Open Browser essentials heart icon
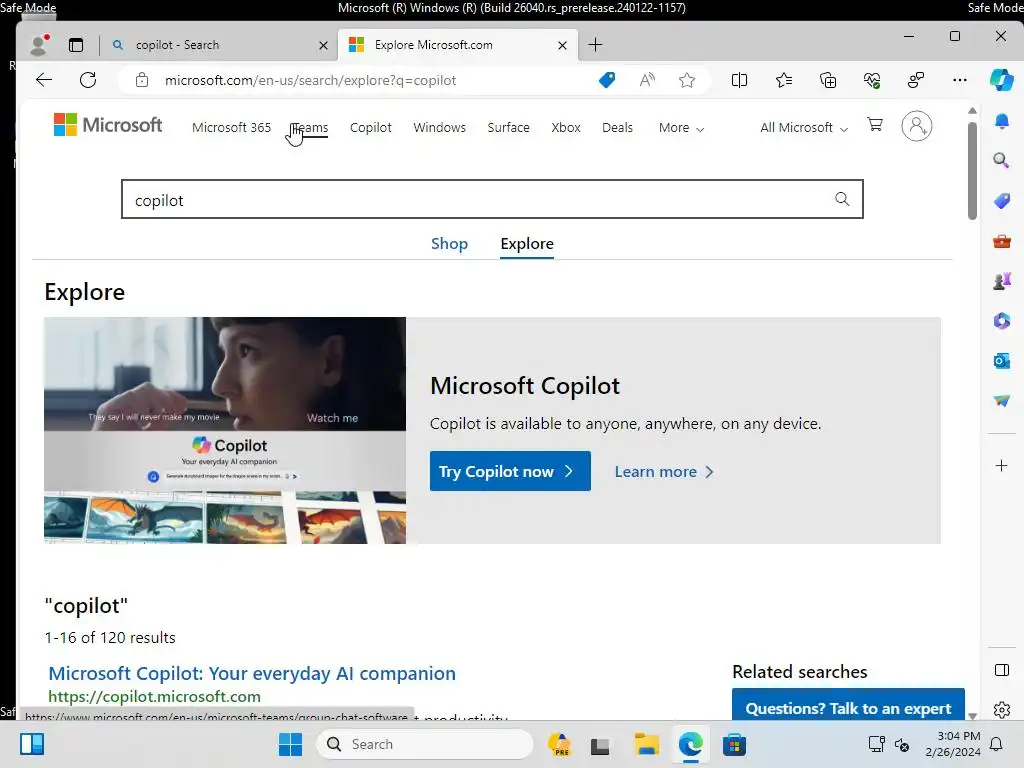The image size is (1024, 768). click(872, 80)
